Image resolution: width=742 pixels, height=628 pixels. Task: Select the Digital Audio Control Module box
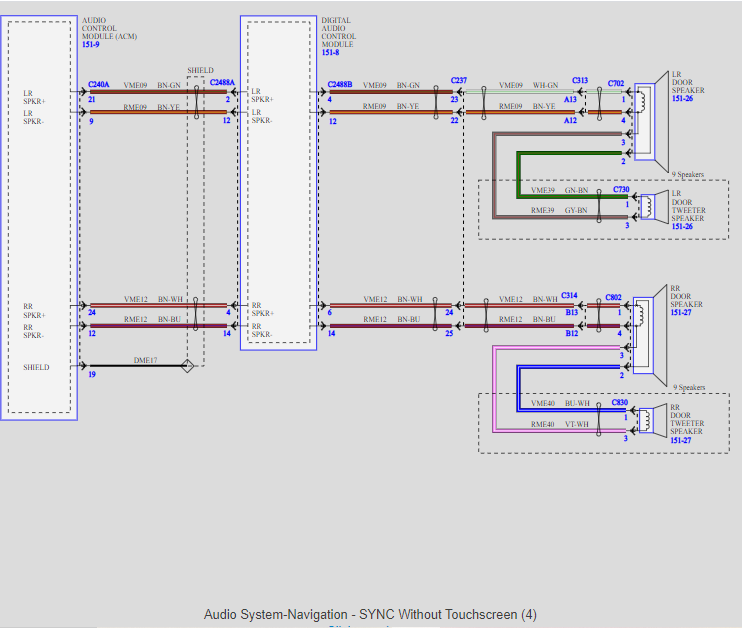coord(278,183)
